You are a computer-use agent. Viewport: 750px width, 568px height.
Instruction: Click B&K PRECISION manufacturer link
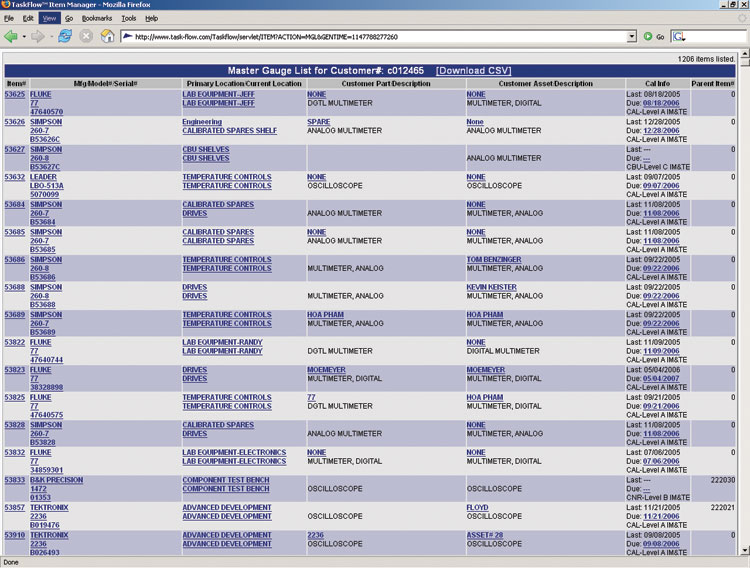(x=56, y=480)
